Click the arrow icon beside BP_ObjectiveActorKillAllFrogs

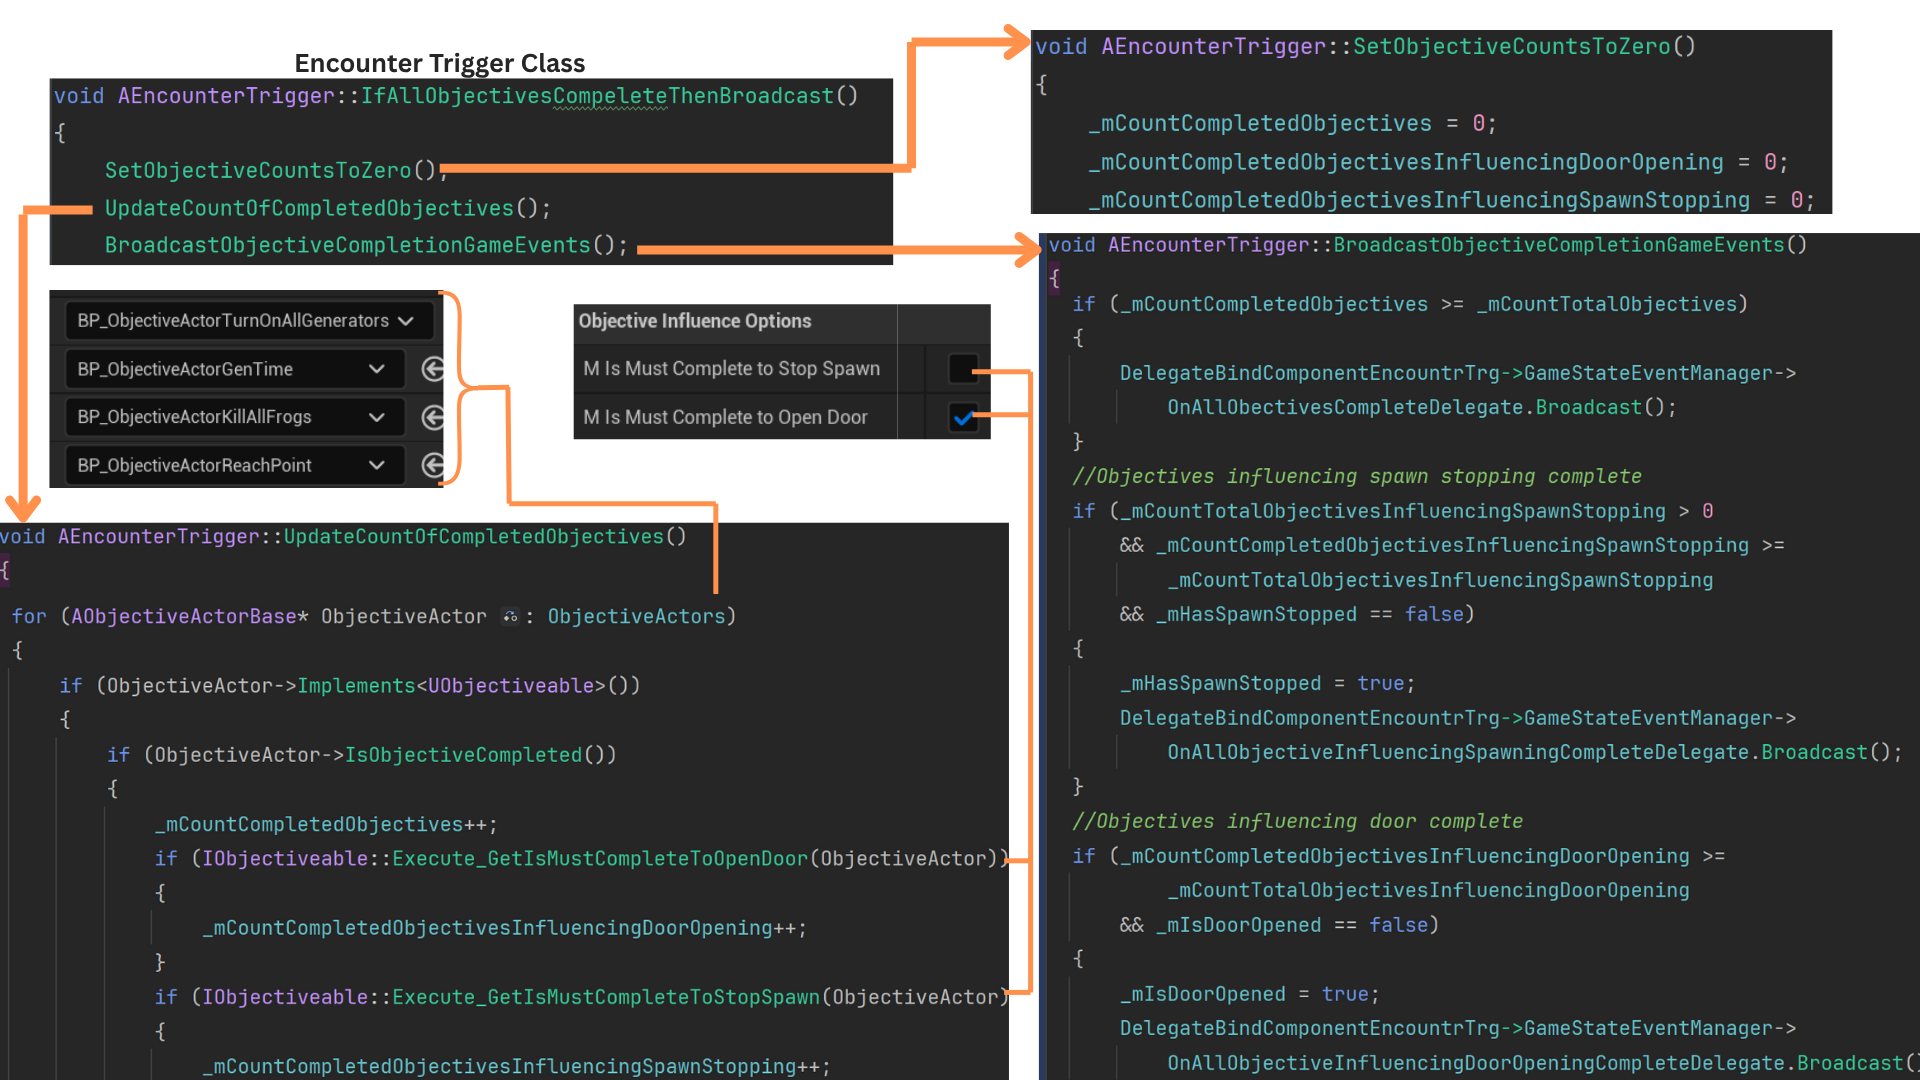point(432,417)
